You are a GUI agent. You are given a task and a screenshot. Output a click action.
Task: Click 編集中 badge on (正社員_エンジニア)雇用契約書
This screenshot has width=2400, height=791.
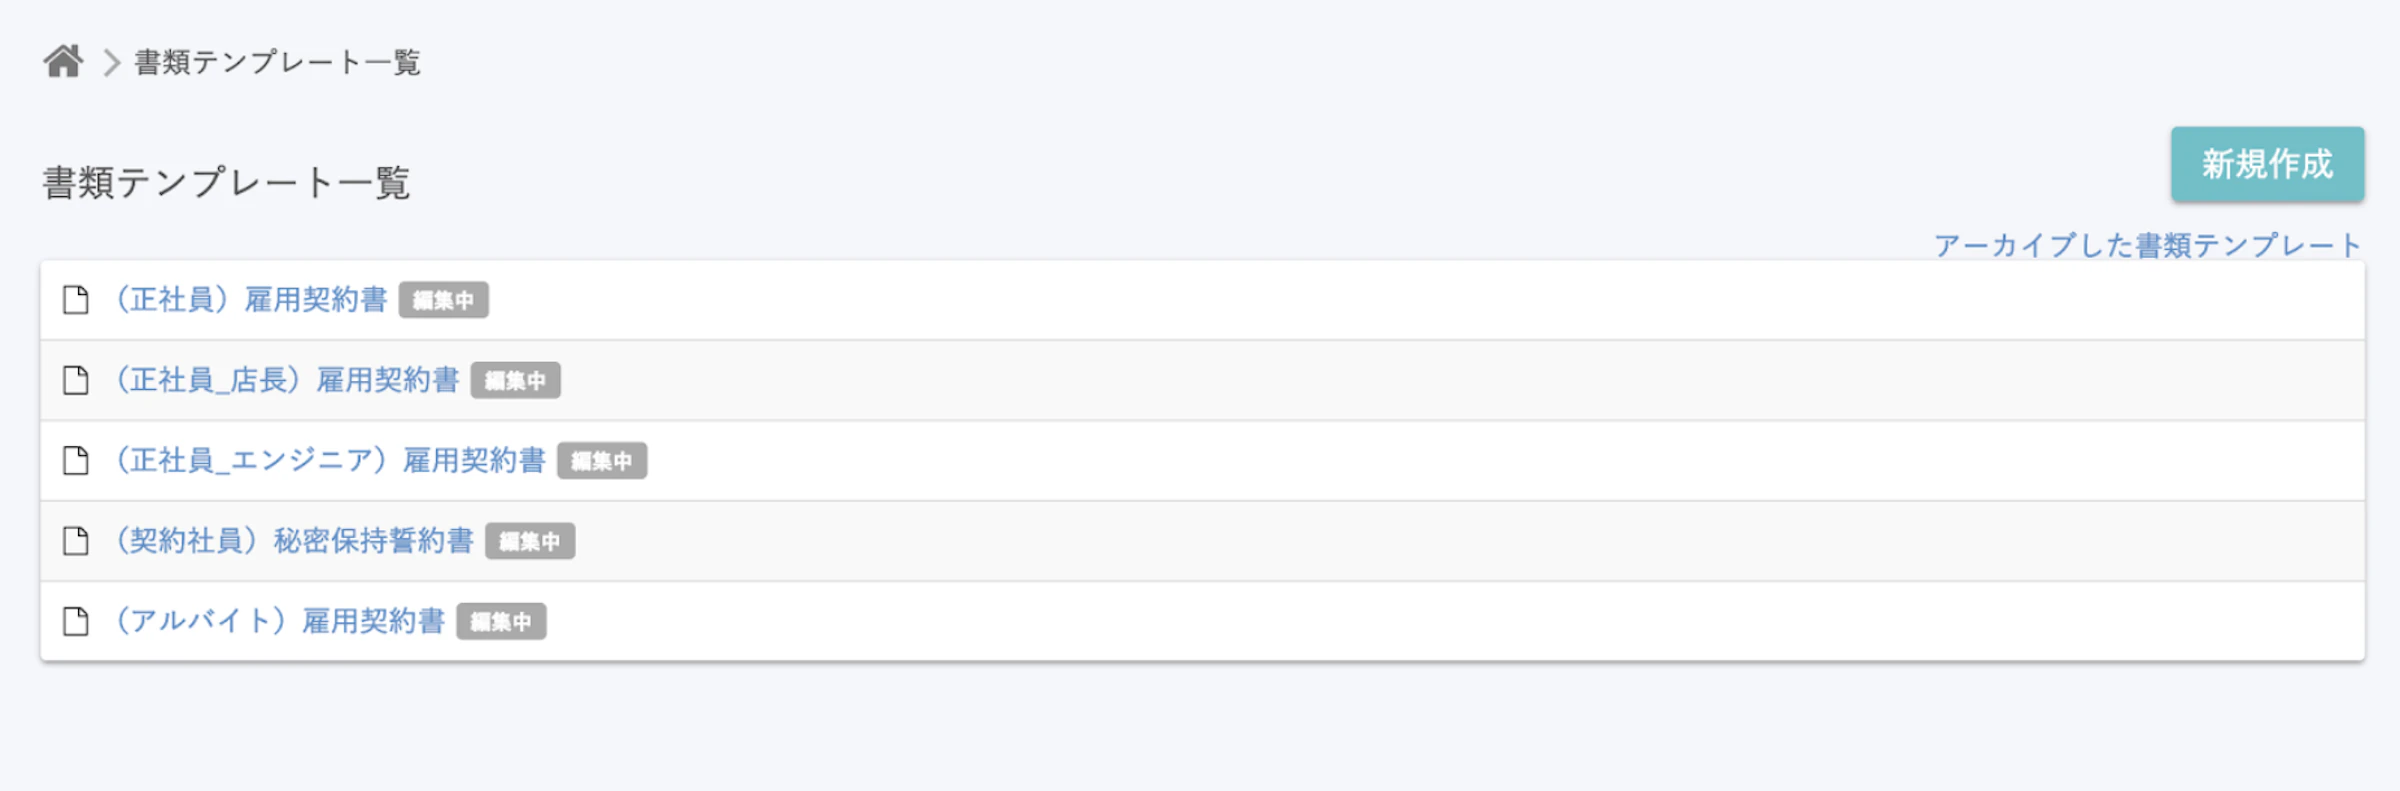click(601, 461)
